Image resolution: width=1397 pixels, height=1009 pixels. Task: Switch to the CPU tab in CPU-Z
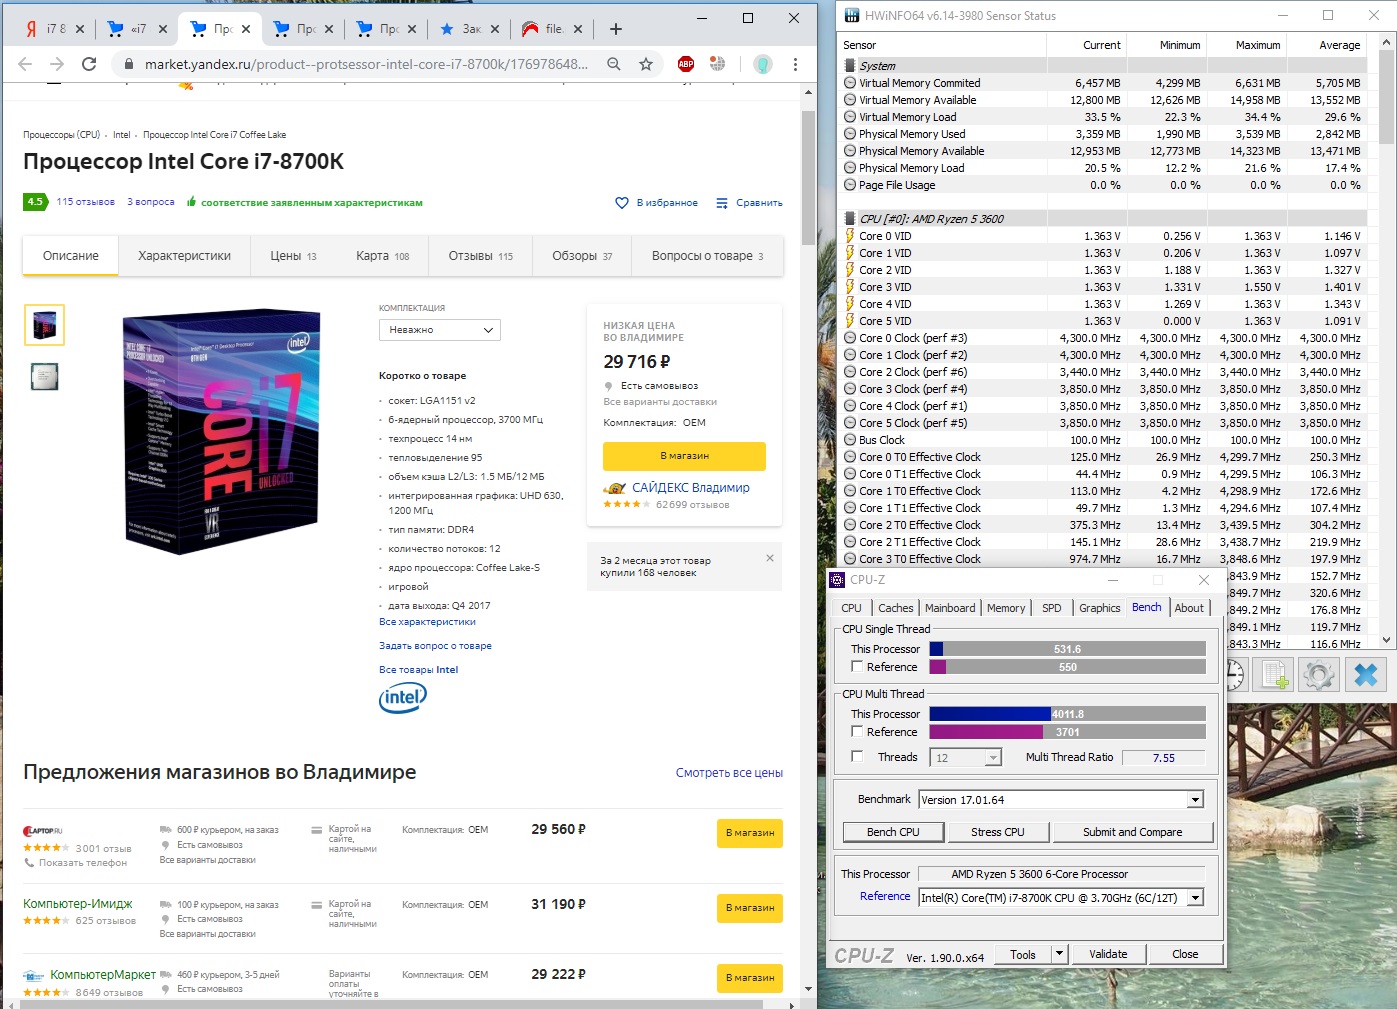(852, 608)
